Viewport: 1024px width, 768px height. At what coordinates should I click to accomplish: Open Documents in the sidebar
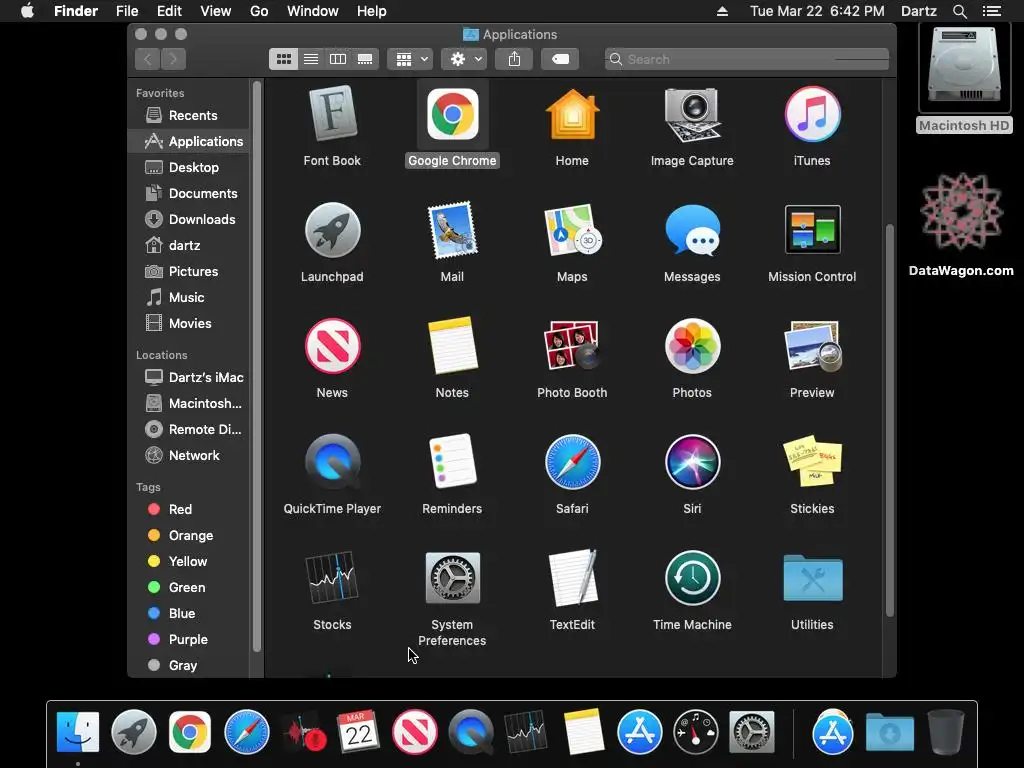[x=189, y=194]
